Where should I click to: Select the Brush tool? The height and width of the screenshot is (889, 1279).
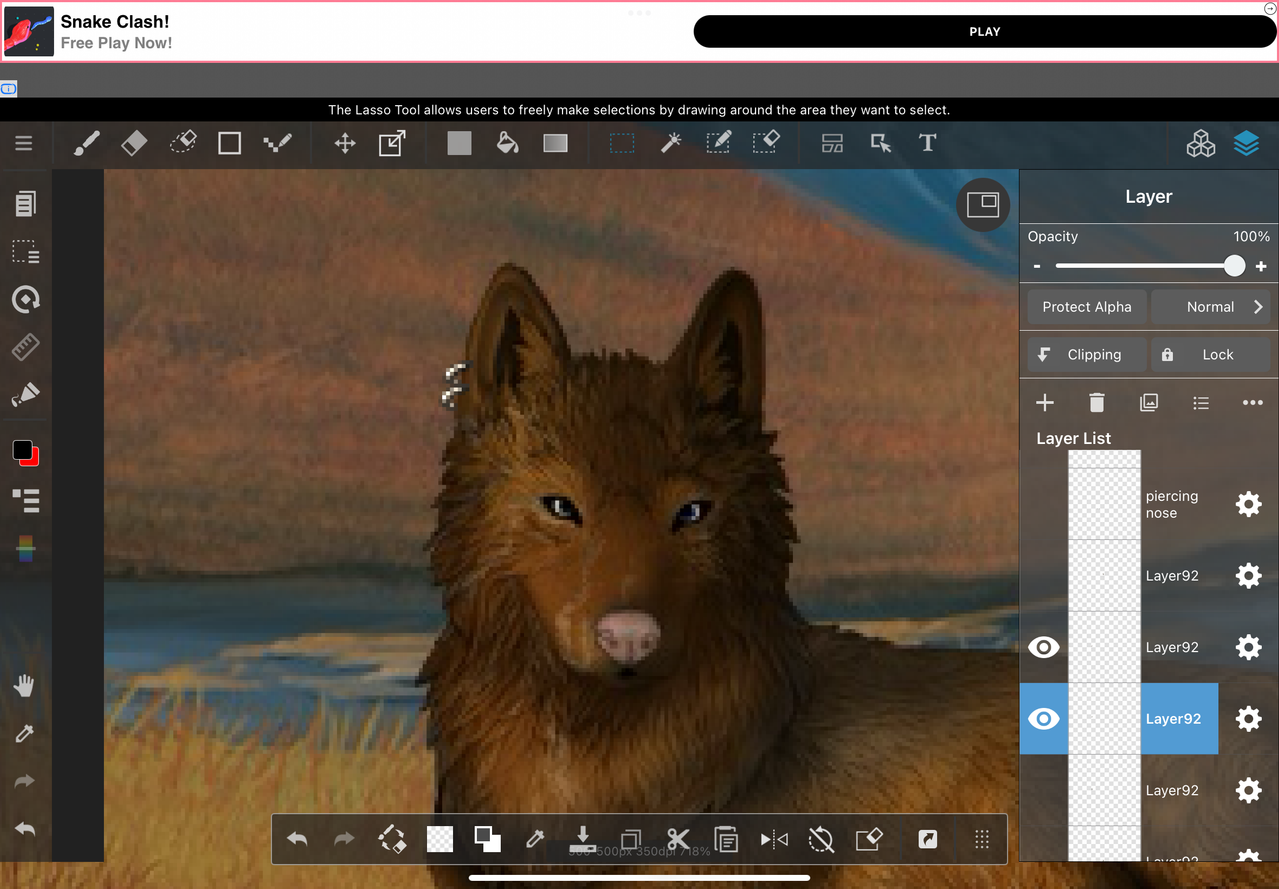(87, 144)
